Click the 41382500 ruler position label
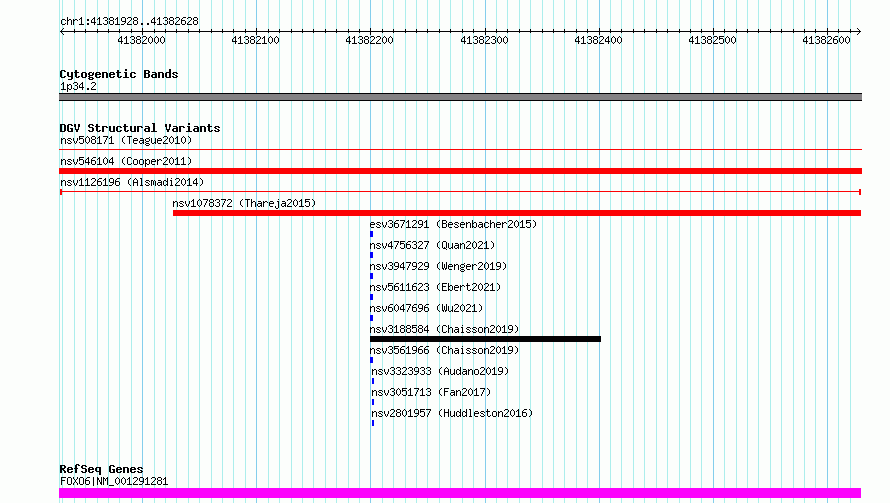 tap(712, 40)
